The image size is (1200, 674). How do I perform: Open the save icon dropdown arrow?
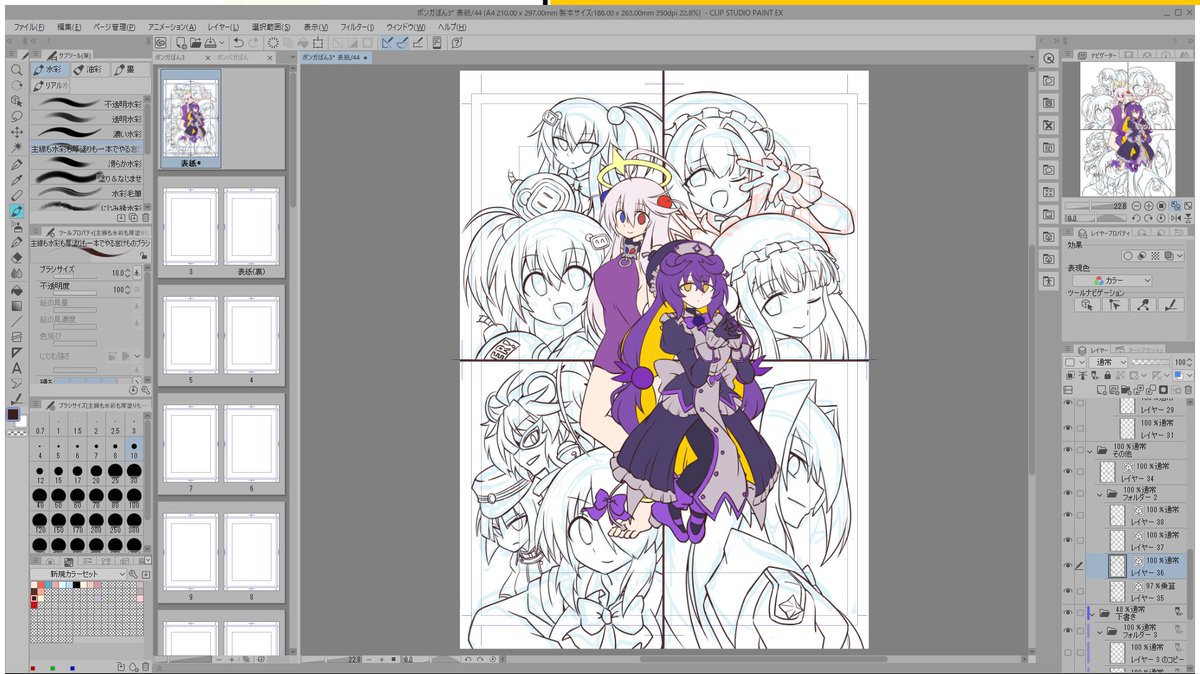(222, 43)
